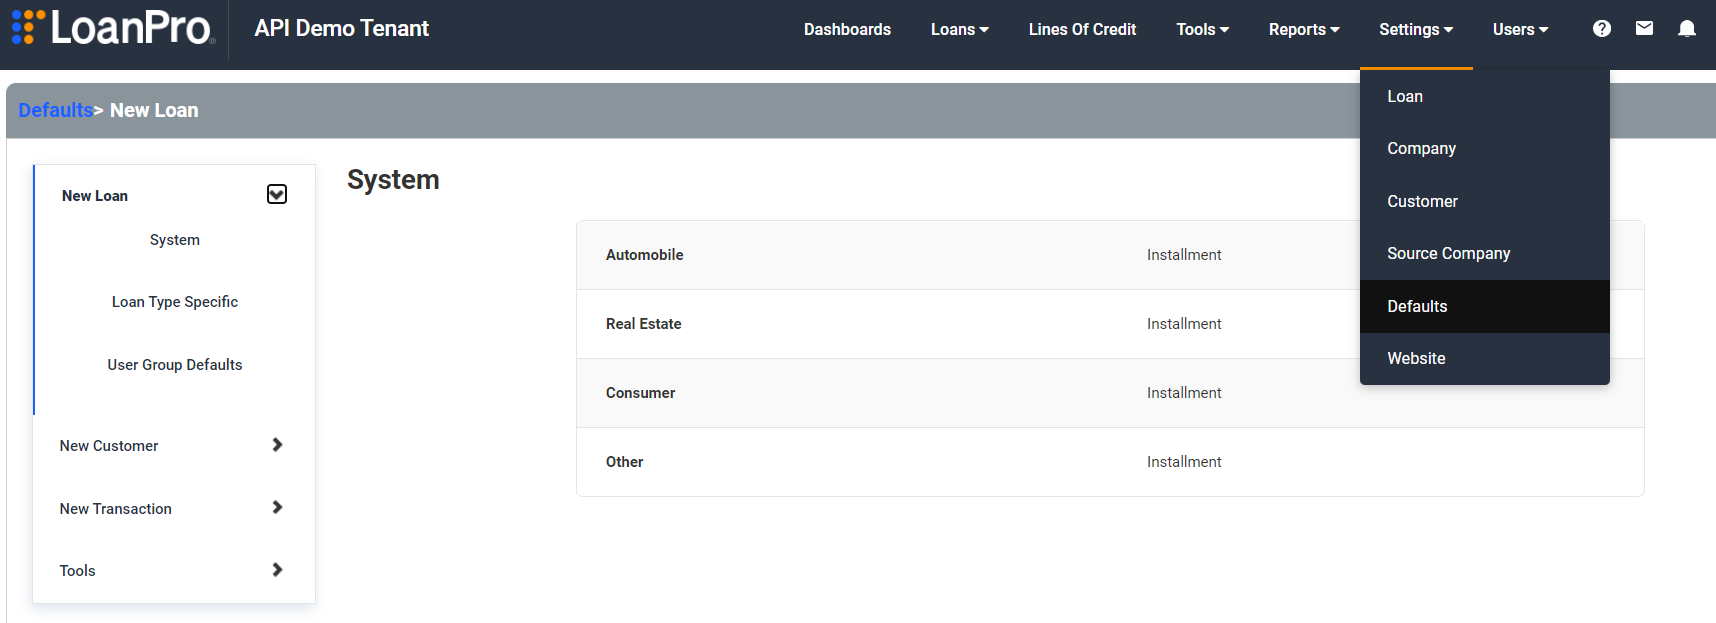
Task: Open the Loans dropdown in the navbar
Action: tap(959, 29)
